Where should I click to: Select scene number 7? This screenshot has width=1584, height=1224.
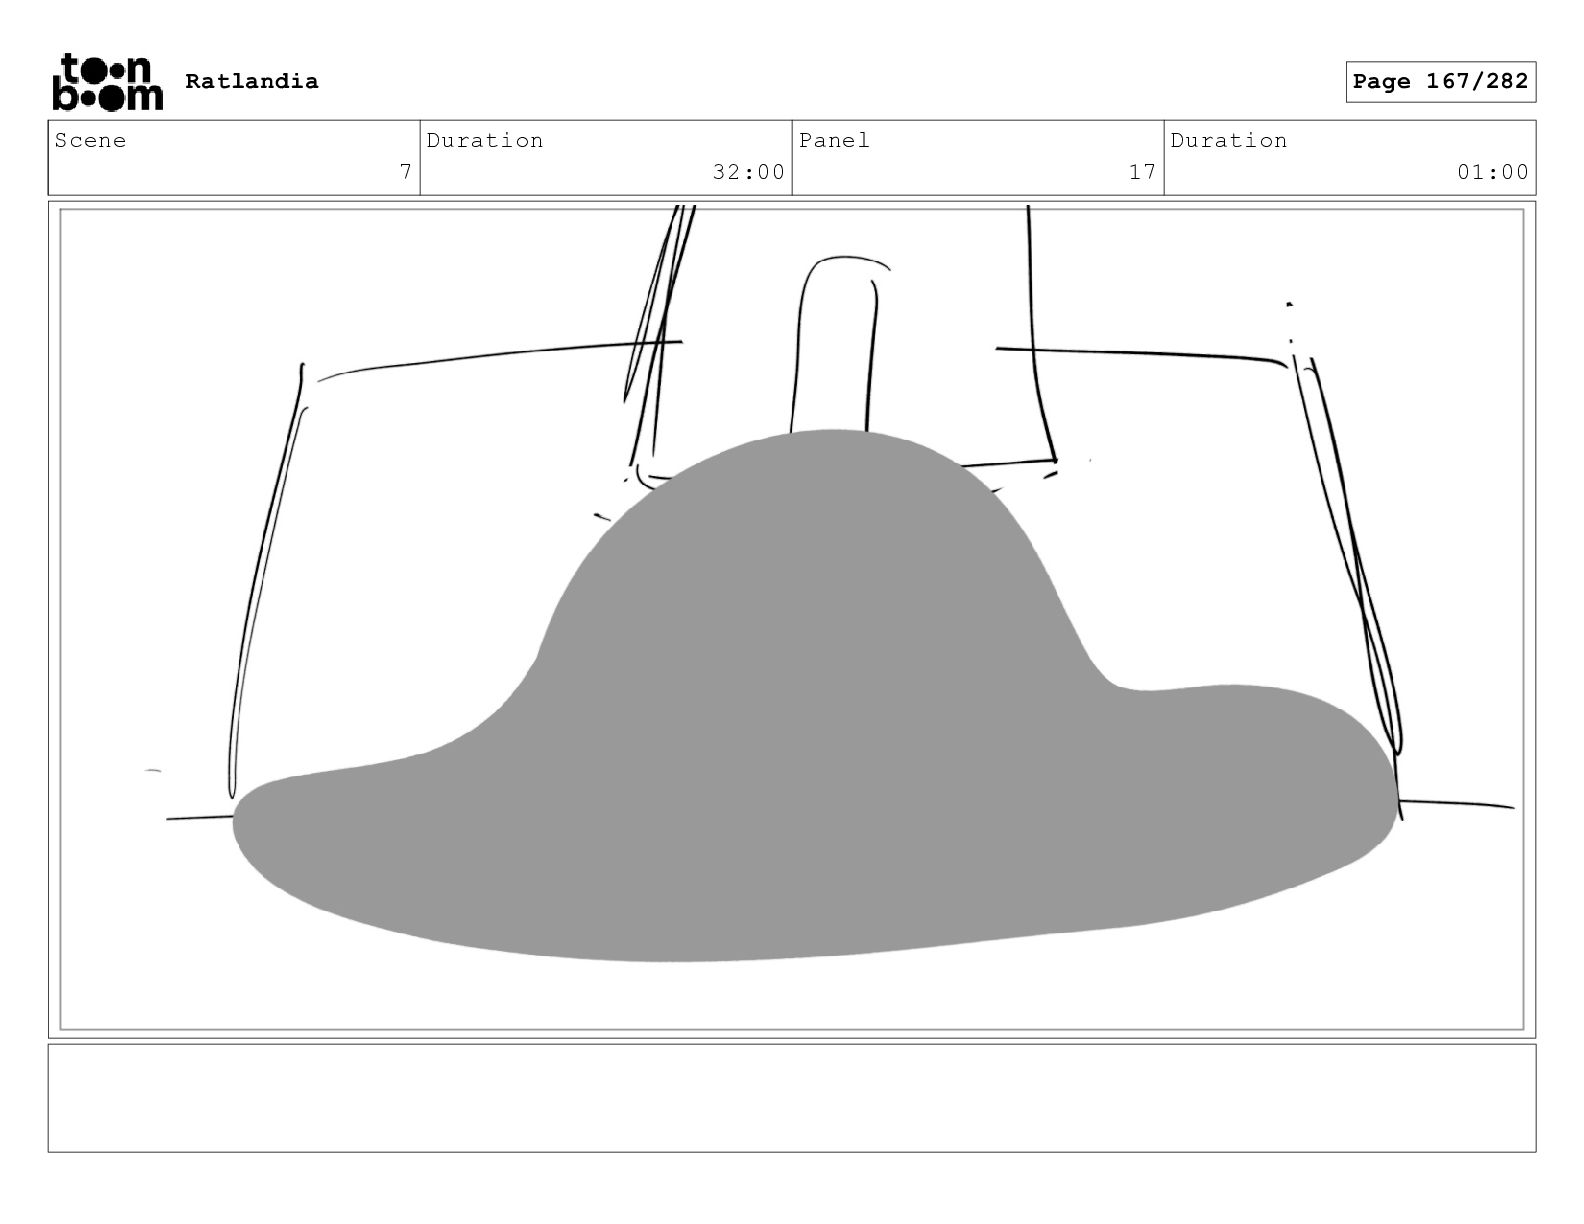(405, 172)
